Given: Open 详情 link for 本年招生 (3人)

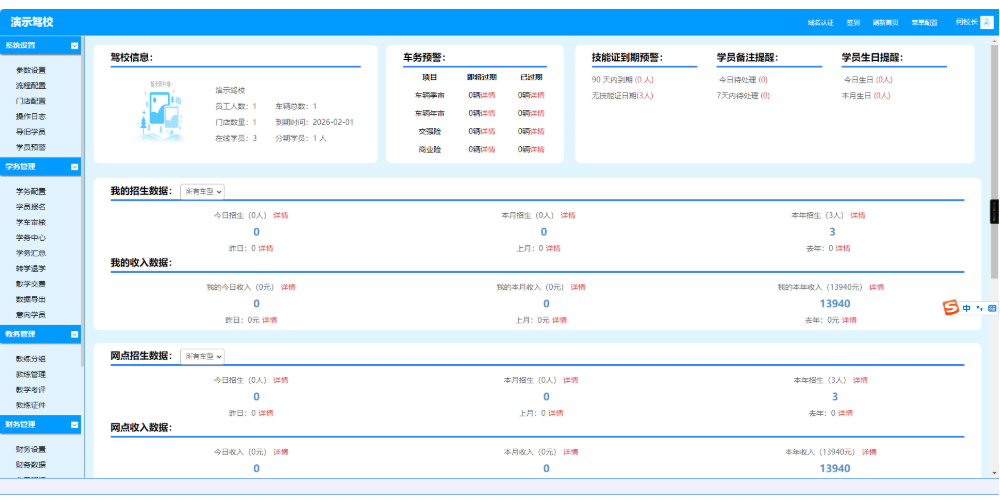Looking at the screenshot, I should (858, 215).
